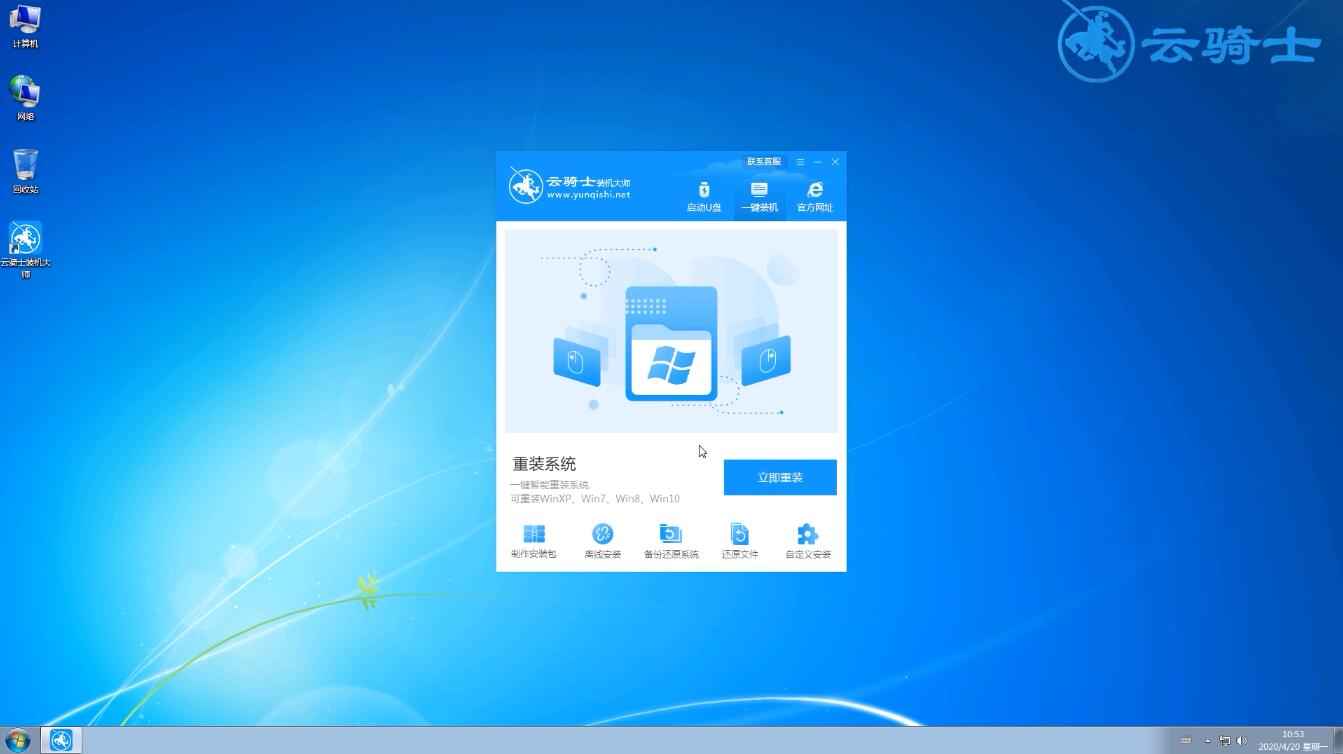
Task: Click the 可重装WinXP、Win7、Win8、Win10 text
Action: tap(595, 499)
